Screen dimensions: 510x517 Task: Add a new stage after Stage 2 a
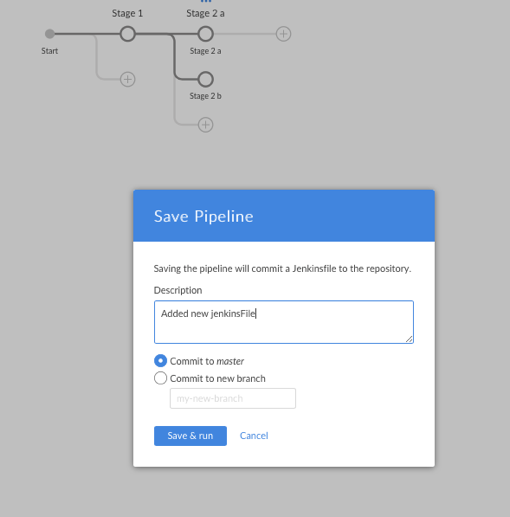click(x=283, y=34)
